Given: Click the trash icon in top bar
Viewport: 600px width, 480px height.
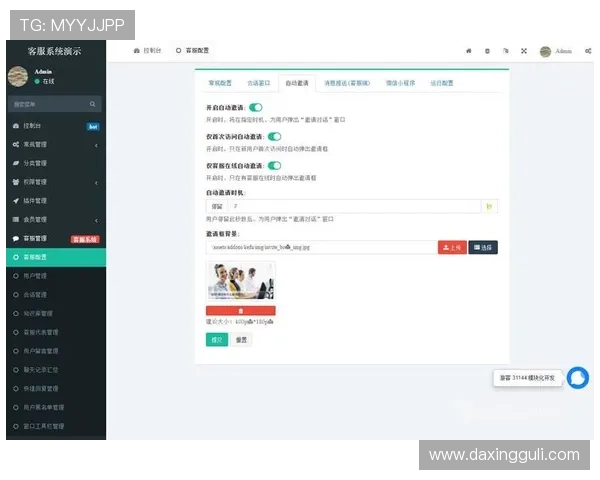Looking at the screenshot, I should tap(487, 51).
